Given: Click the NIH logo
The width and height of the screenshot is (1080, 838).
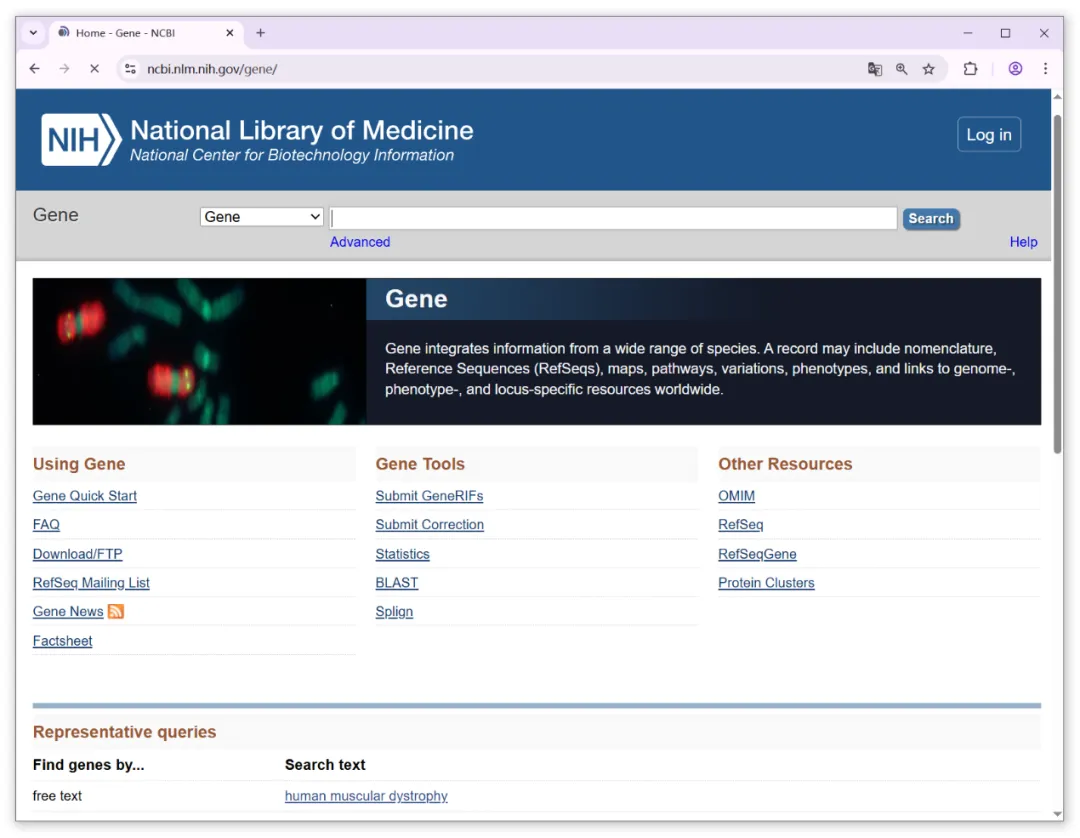Looking at the screenshot, I should [x=81, y=140].
